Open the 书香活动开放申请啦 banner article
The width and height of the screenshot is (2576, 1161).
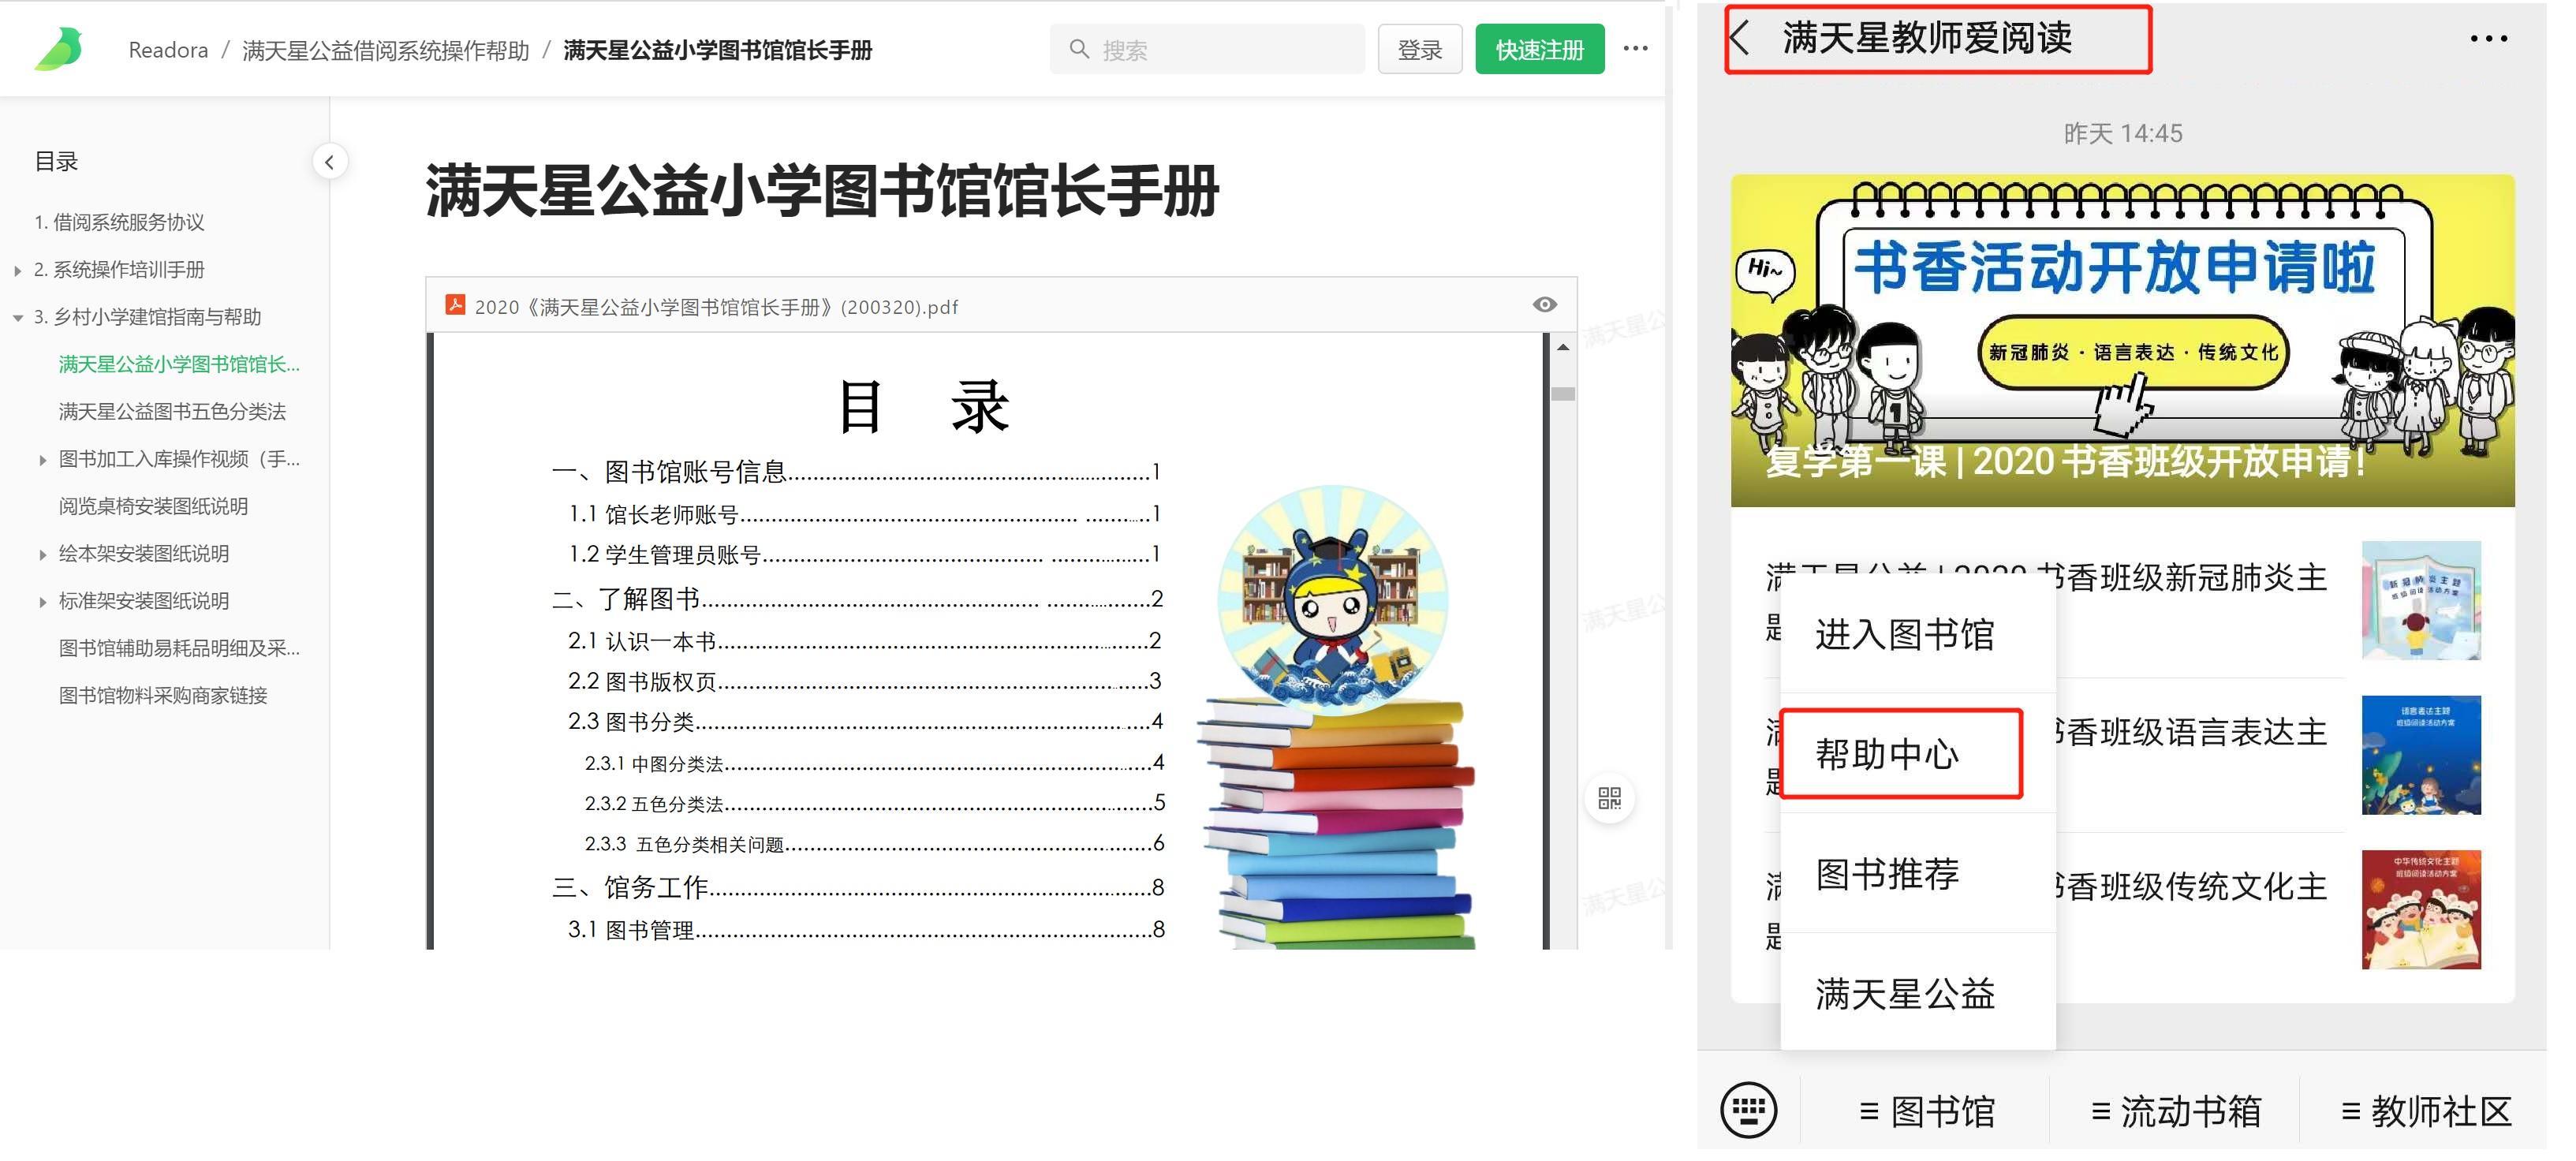(x=2122, y=340)
